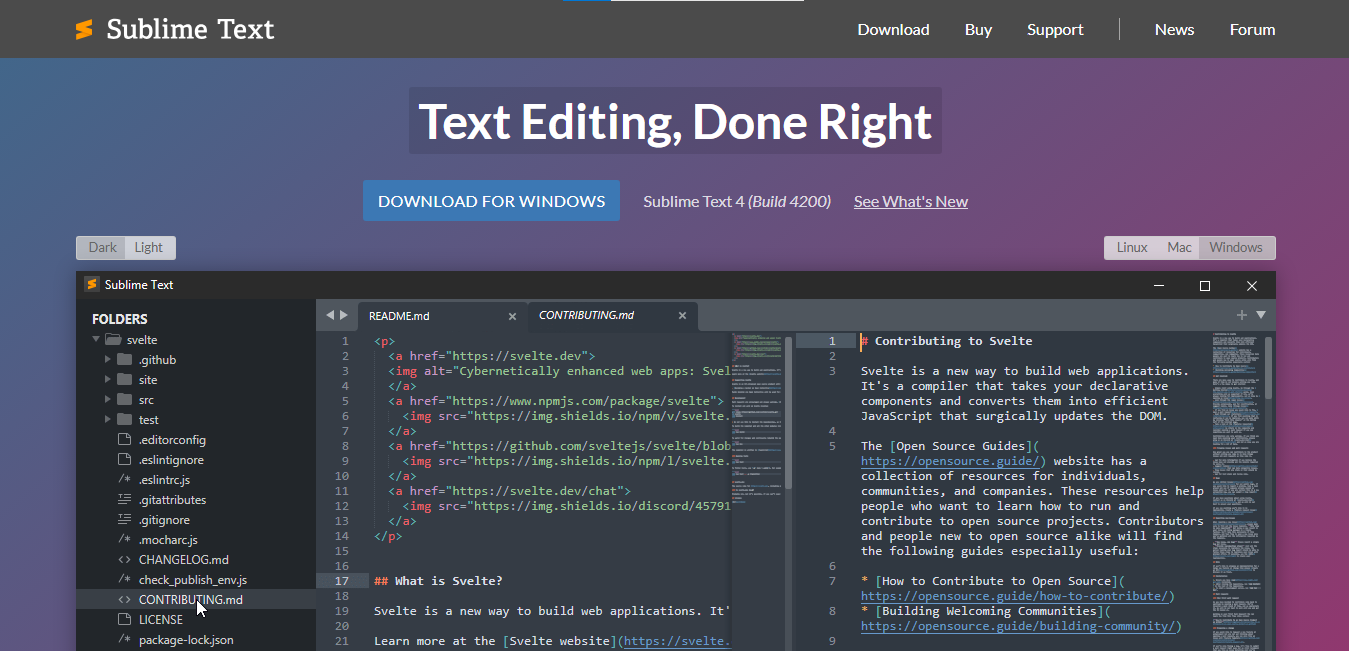The width and height of the screenshot is (1349, 651).
Task: Expand the site folder arrow
Action: coord(108,380)
